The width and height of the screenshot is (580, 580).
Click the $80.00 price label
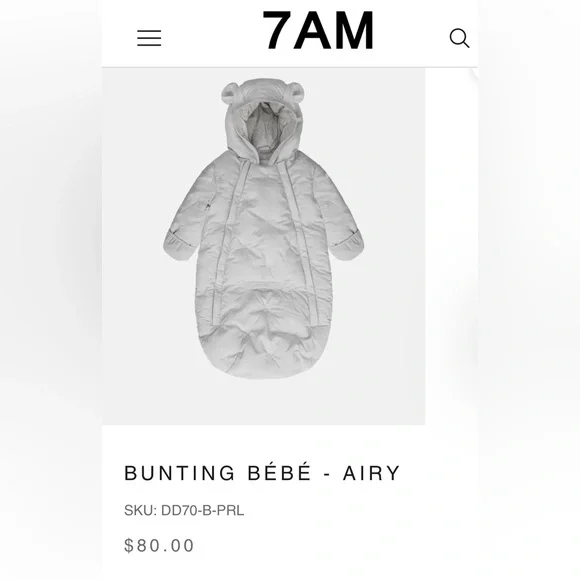click(159, 546)
